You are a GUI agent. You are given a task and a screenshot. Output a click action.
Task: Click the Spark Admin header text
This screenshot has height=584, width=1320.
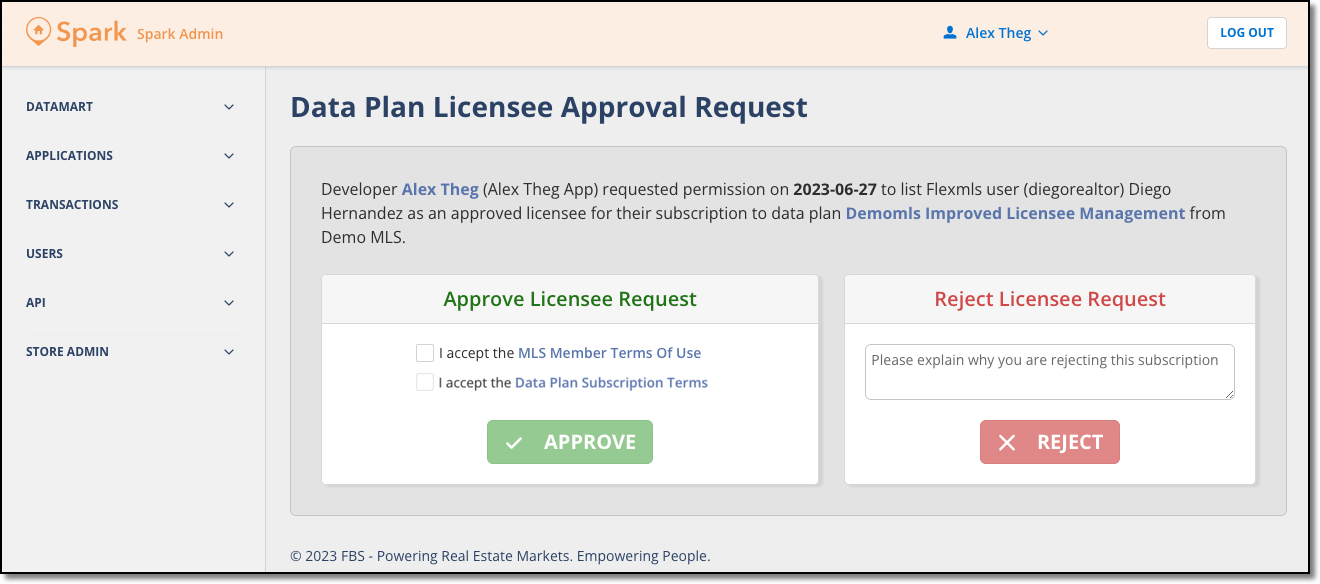click(180, 34)
